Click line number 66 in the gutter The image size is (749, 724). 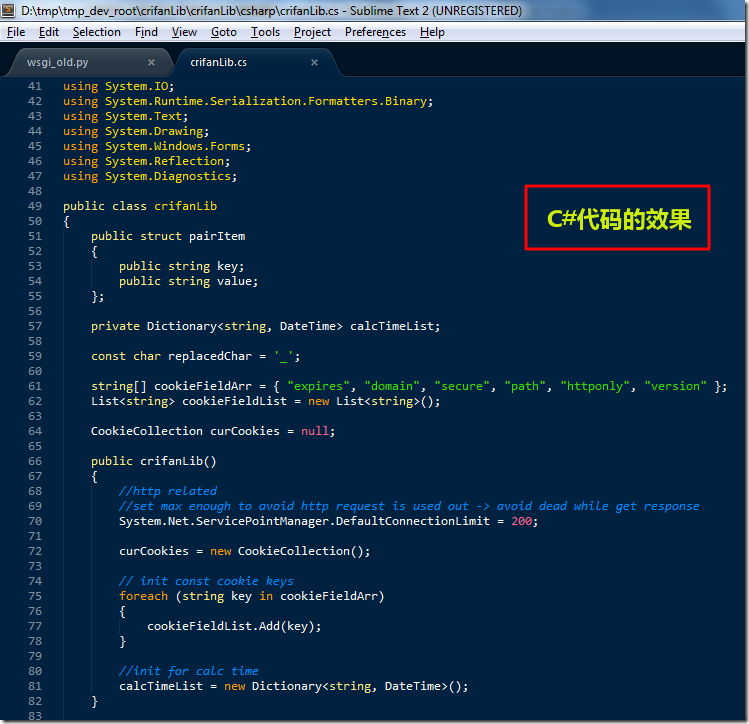coord(35,461)
